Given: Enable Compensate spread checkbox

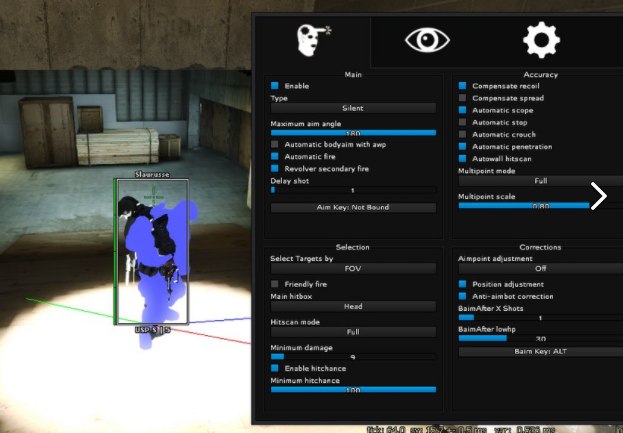Looking at the screenshot, I should coord(462,98).
